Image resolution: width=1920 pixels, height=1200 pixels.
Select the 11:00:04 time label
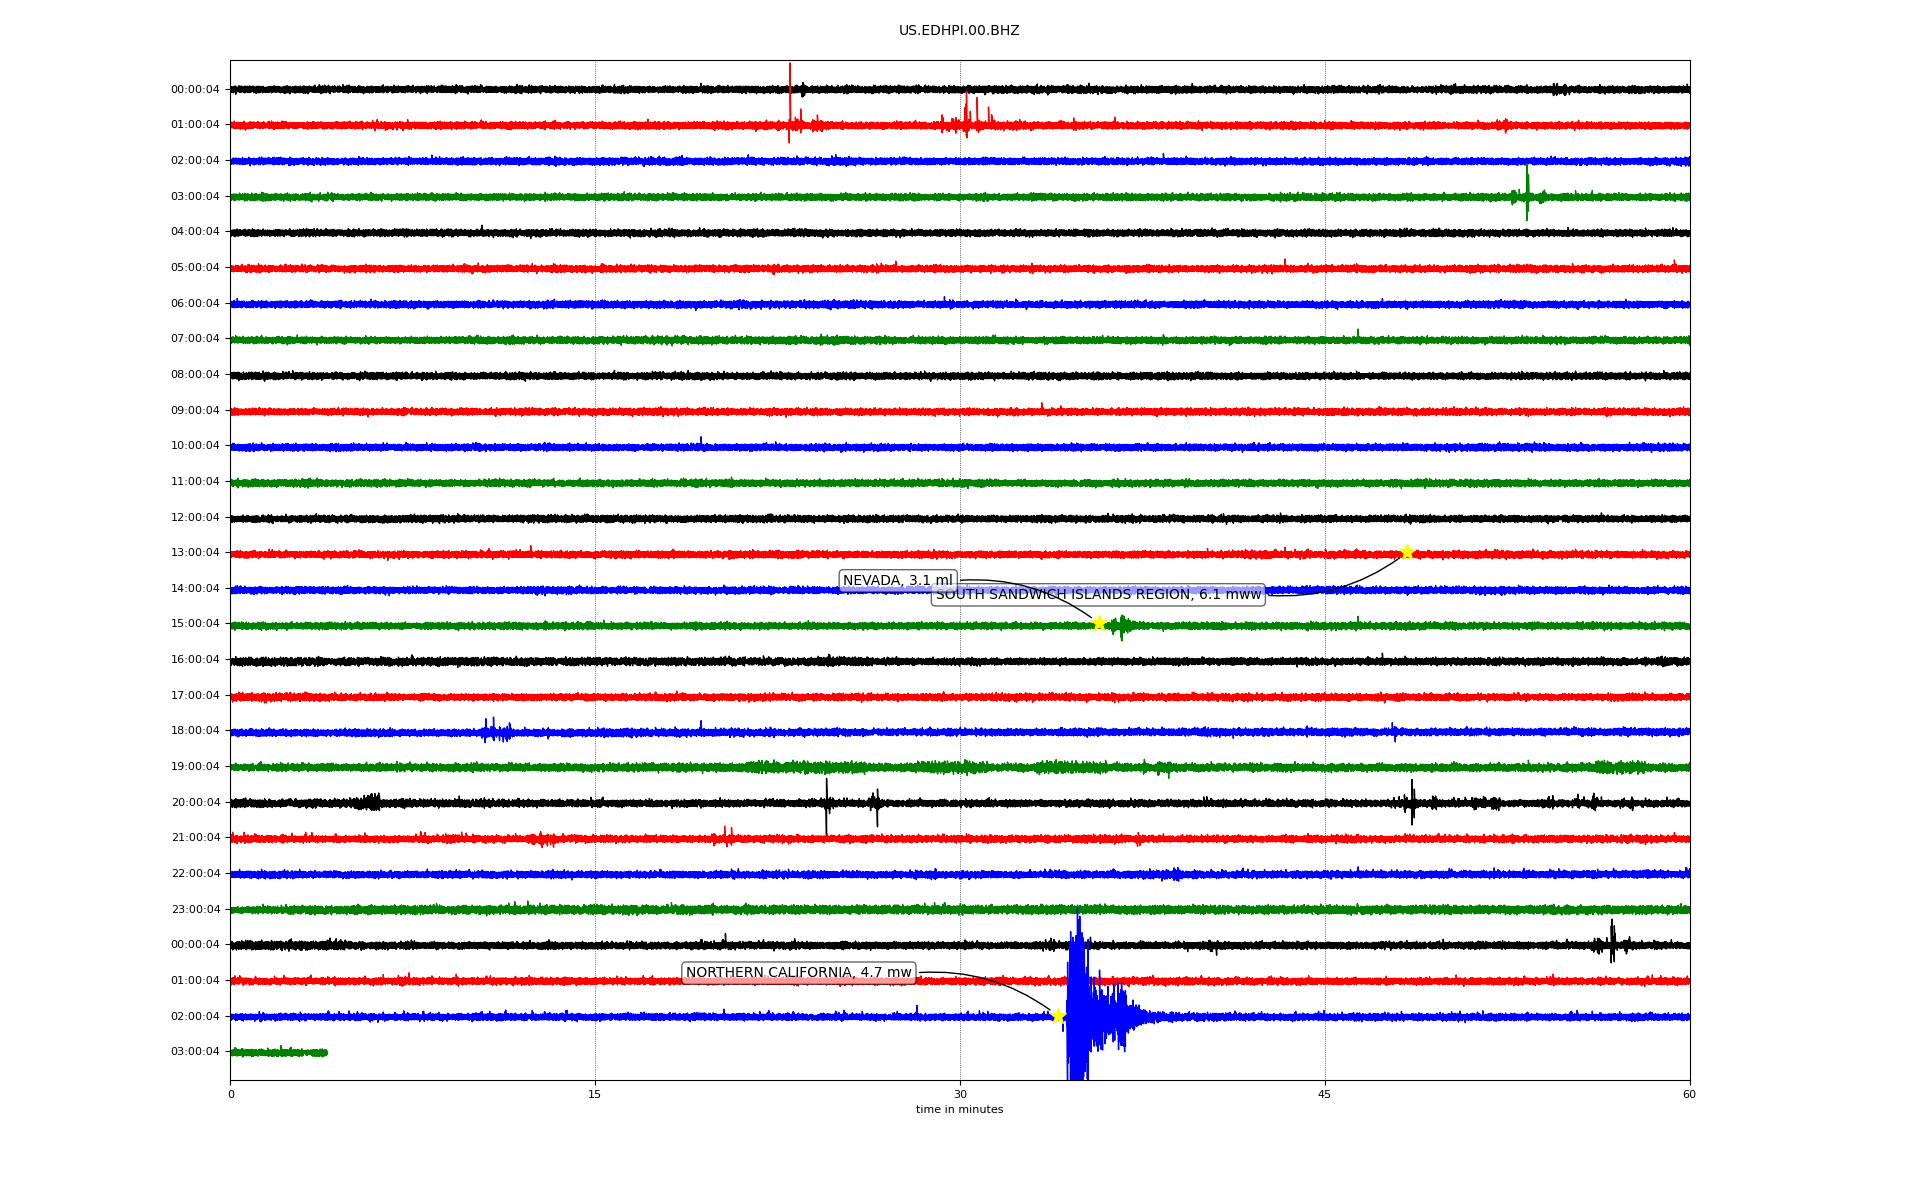tap(195, 482)
